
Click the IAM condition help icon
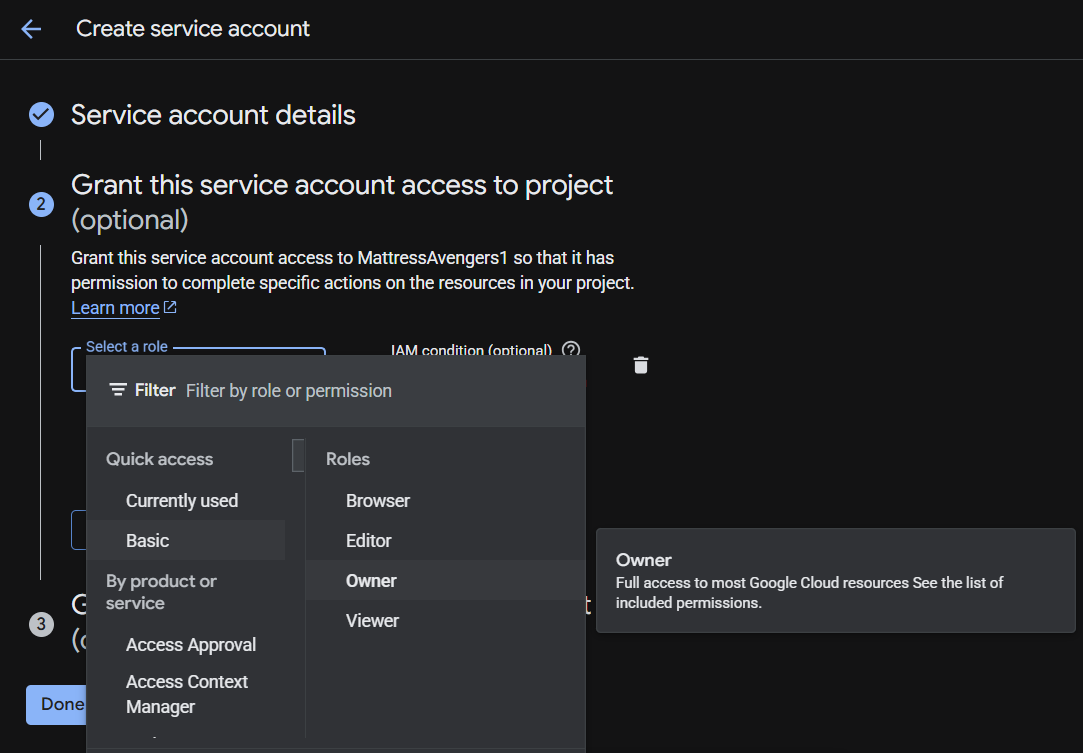[x=571, y=350]
